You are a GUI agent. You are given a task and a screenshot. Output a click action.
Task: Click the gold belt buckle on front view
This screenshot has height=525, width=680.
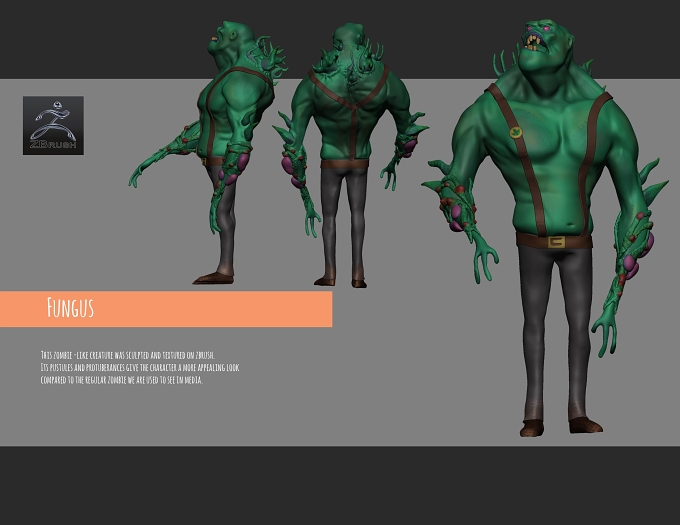pyautogui.click(x=556, y=241)
